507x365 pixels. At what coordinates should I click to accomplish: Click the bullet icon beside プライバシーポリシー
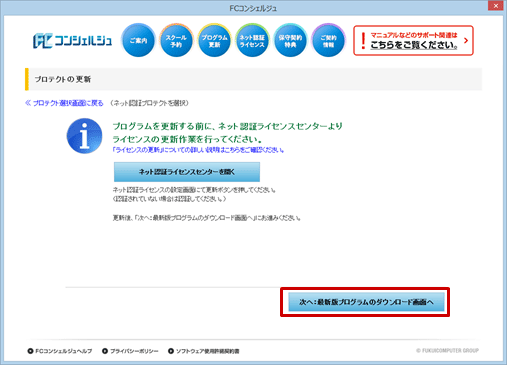[105, 351]
